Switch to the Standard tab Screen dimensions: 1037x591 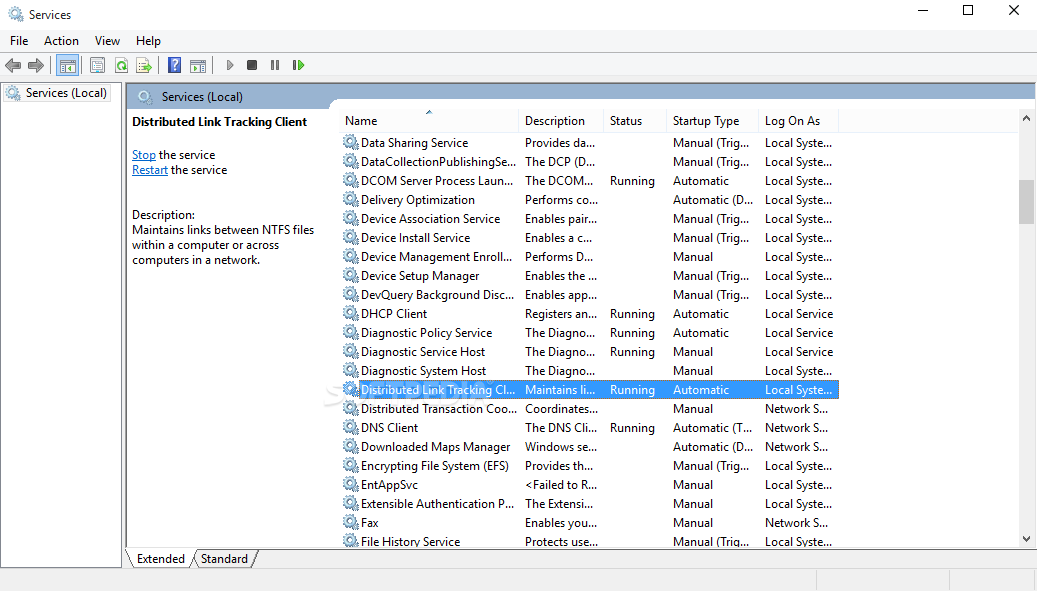tap(224, 559)
